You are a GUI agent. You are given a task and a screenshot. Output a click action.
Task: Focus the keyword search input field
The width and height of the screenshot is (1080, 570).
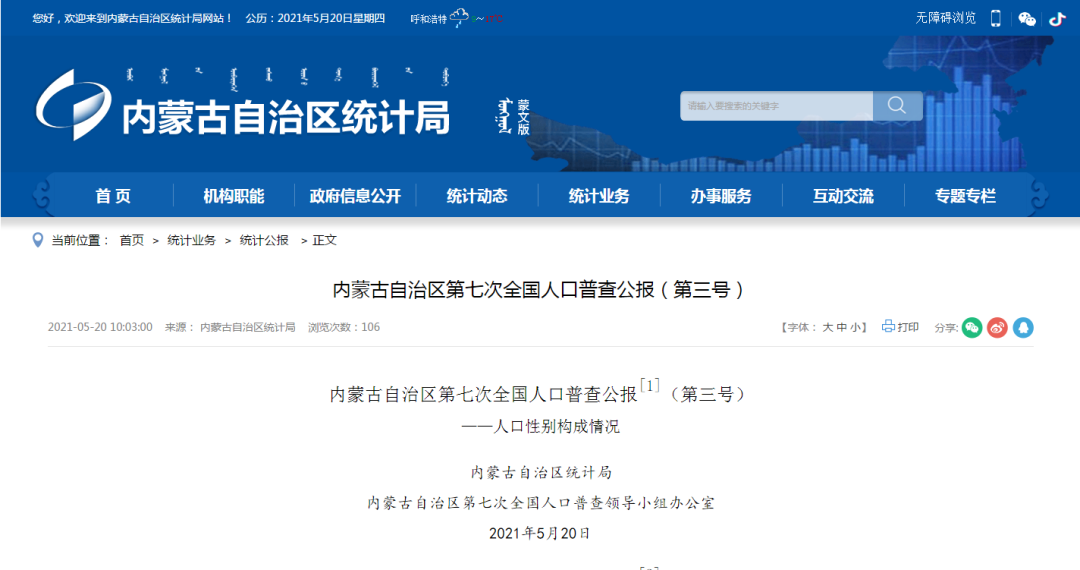776,105
